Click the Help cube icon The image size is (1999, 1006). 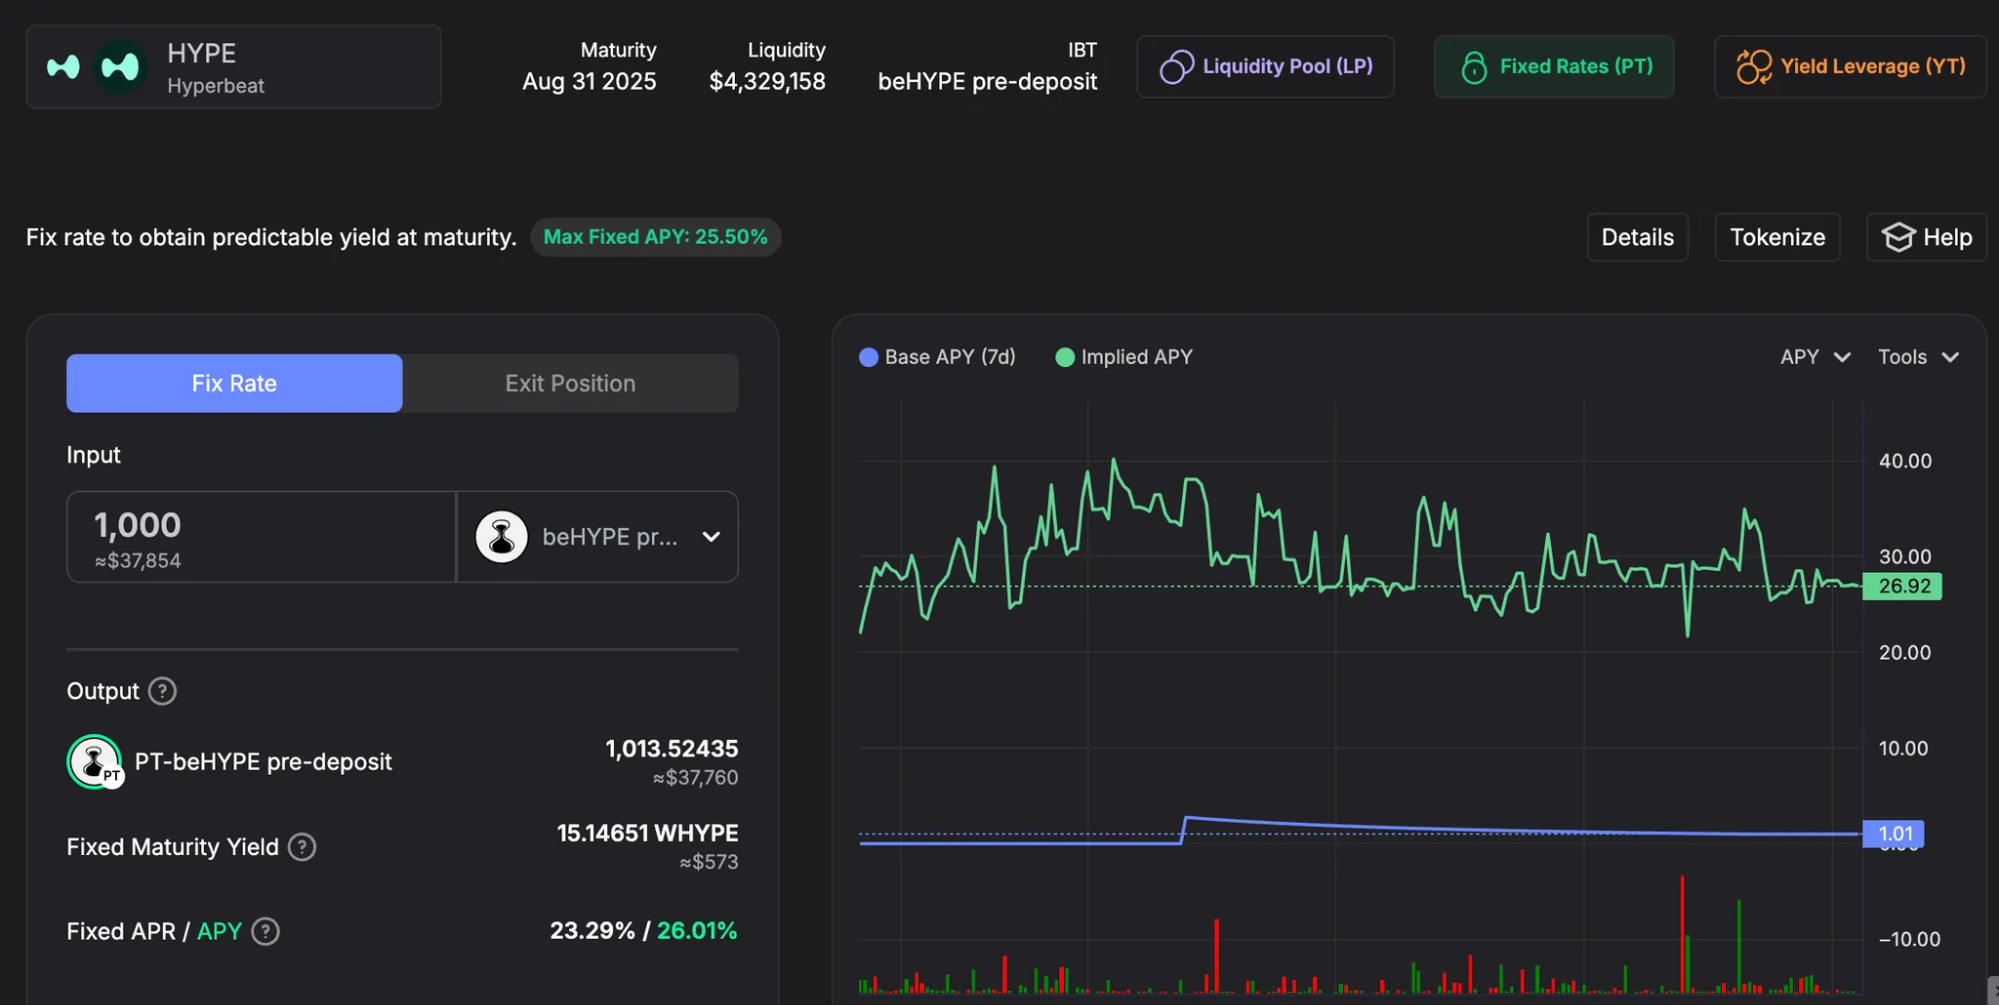click(1899, 237)
